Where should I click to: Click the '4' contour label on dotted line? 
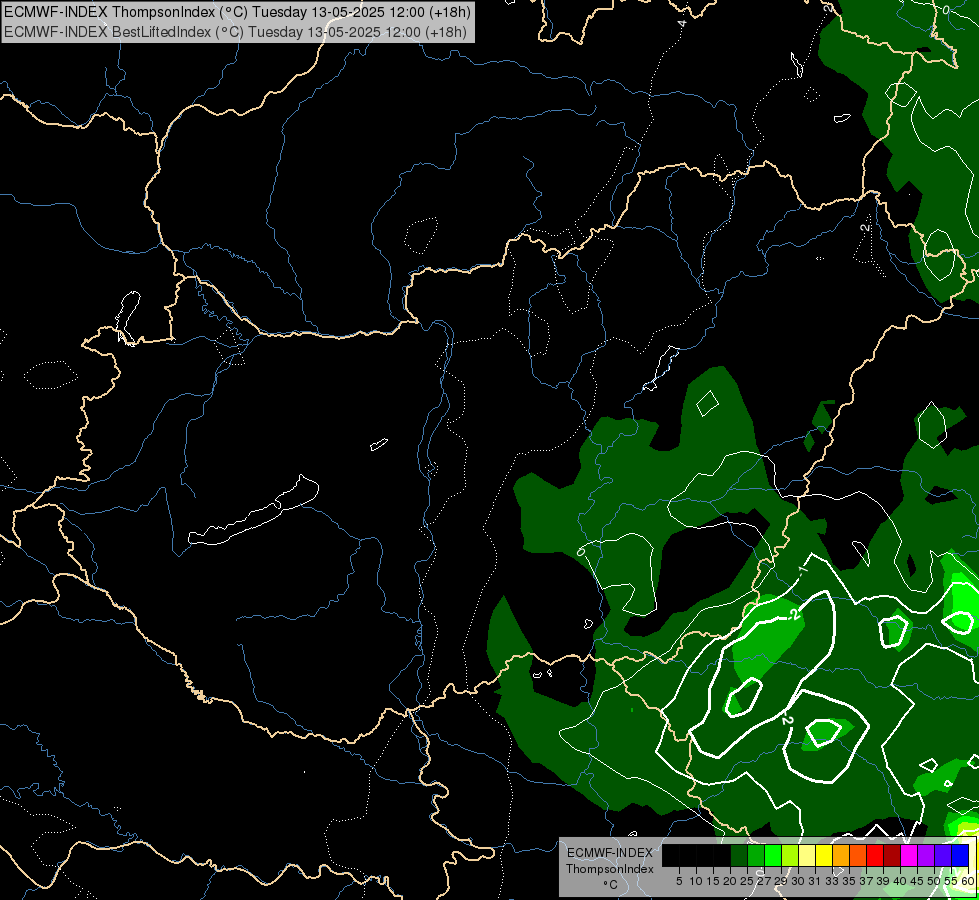pos(682,23)
